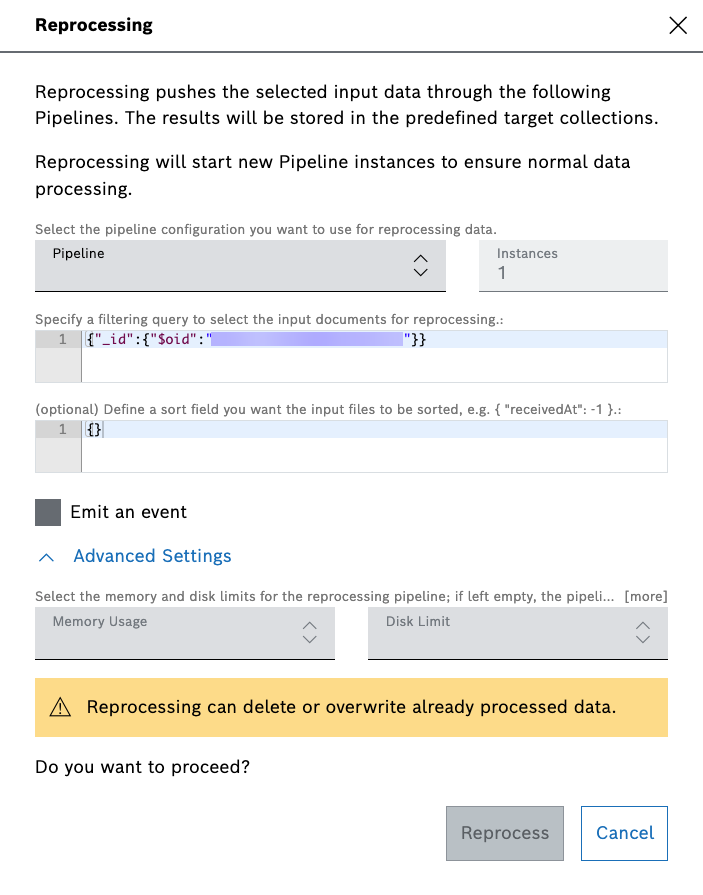This screenshot has width=703, height=895.
Task: Enable the Emit an event checkbox
Action: [48, 512]
